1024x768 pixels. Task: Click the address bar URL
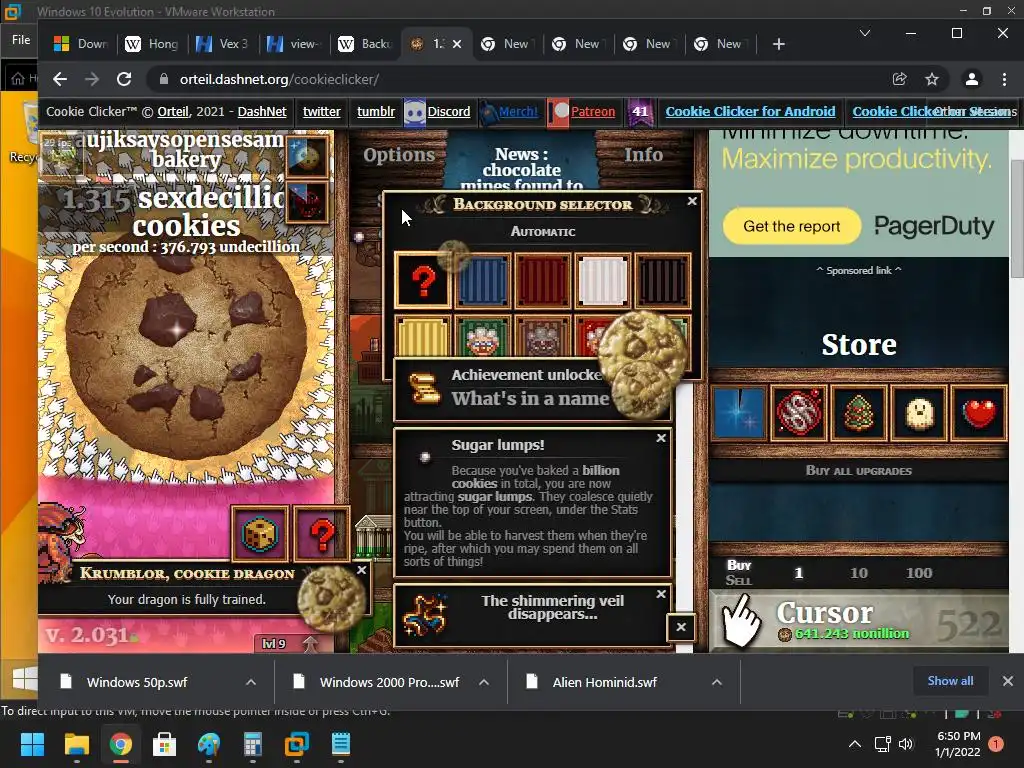pos(280,80)
